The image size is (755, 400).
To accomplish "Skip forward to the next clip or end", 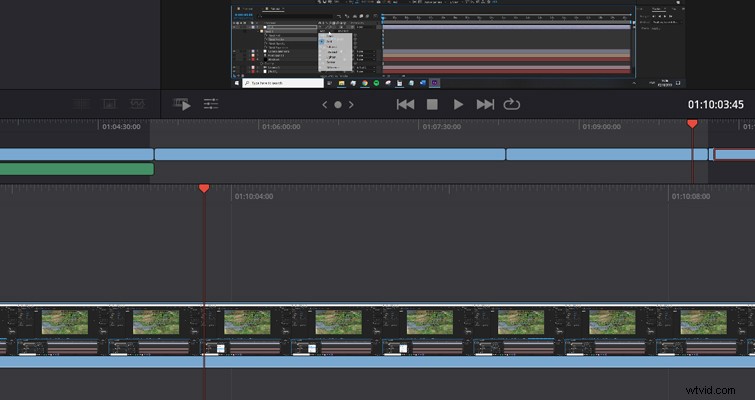I will tap(485, 104).
